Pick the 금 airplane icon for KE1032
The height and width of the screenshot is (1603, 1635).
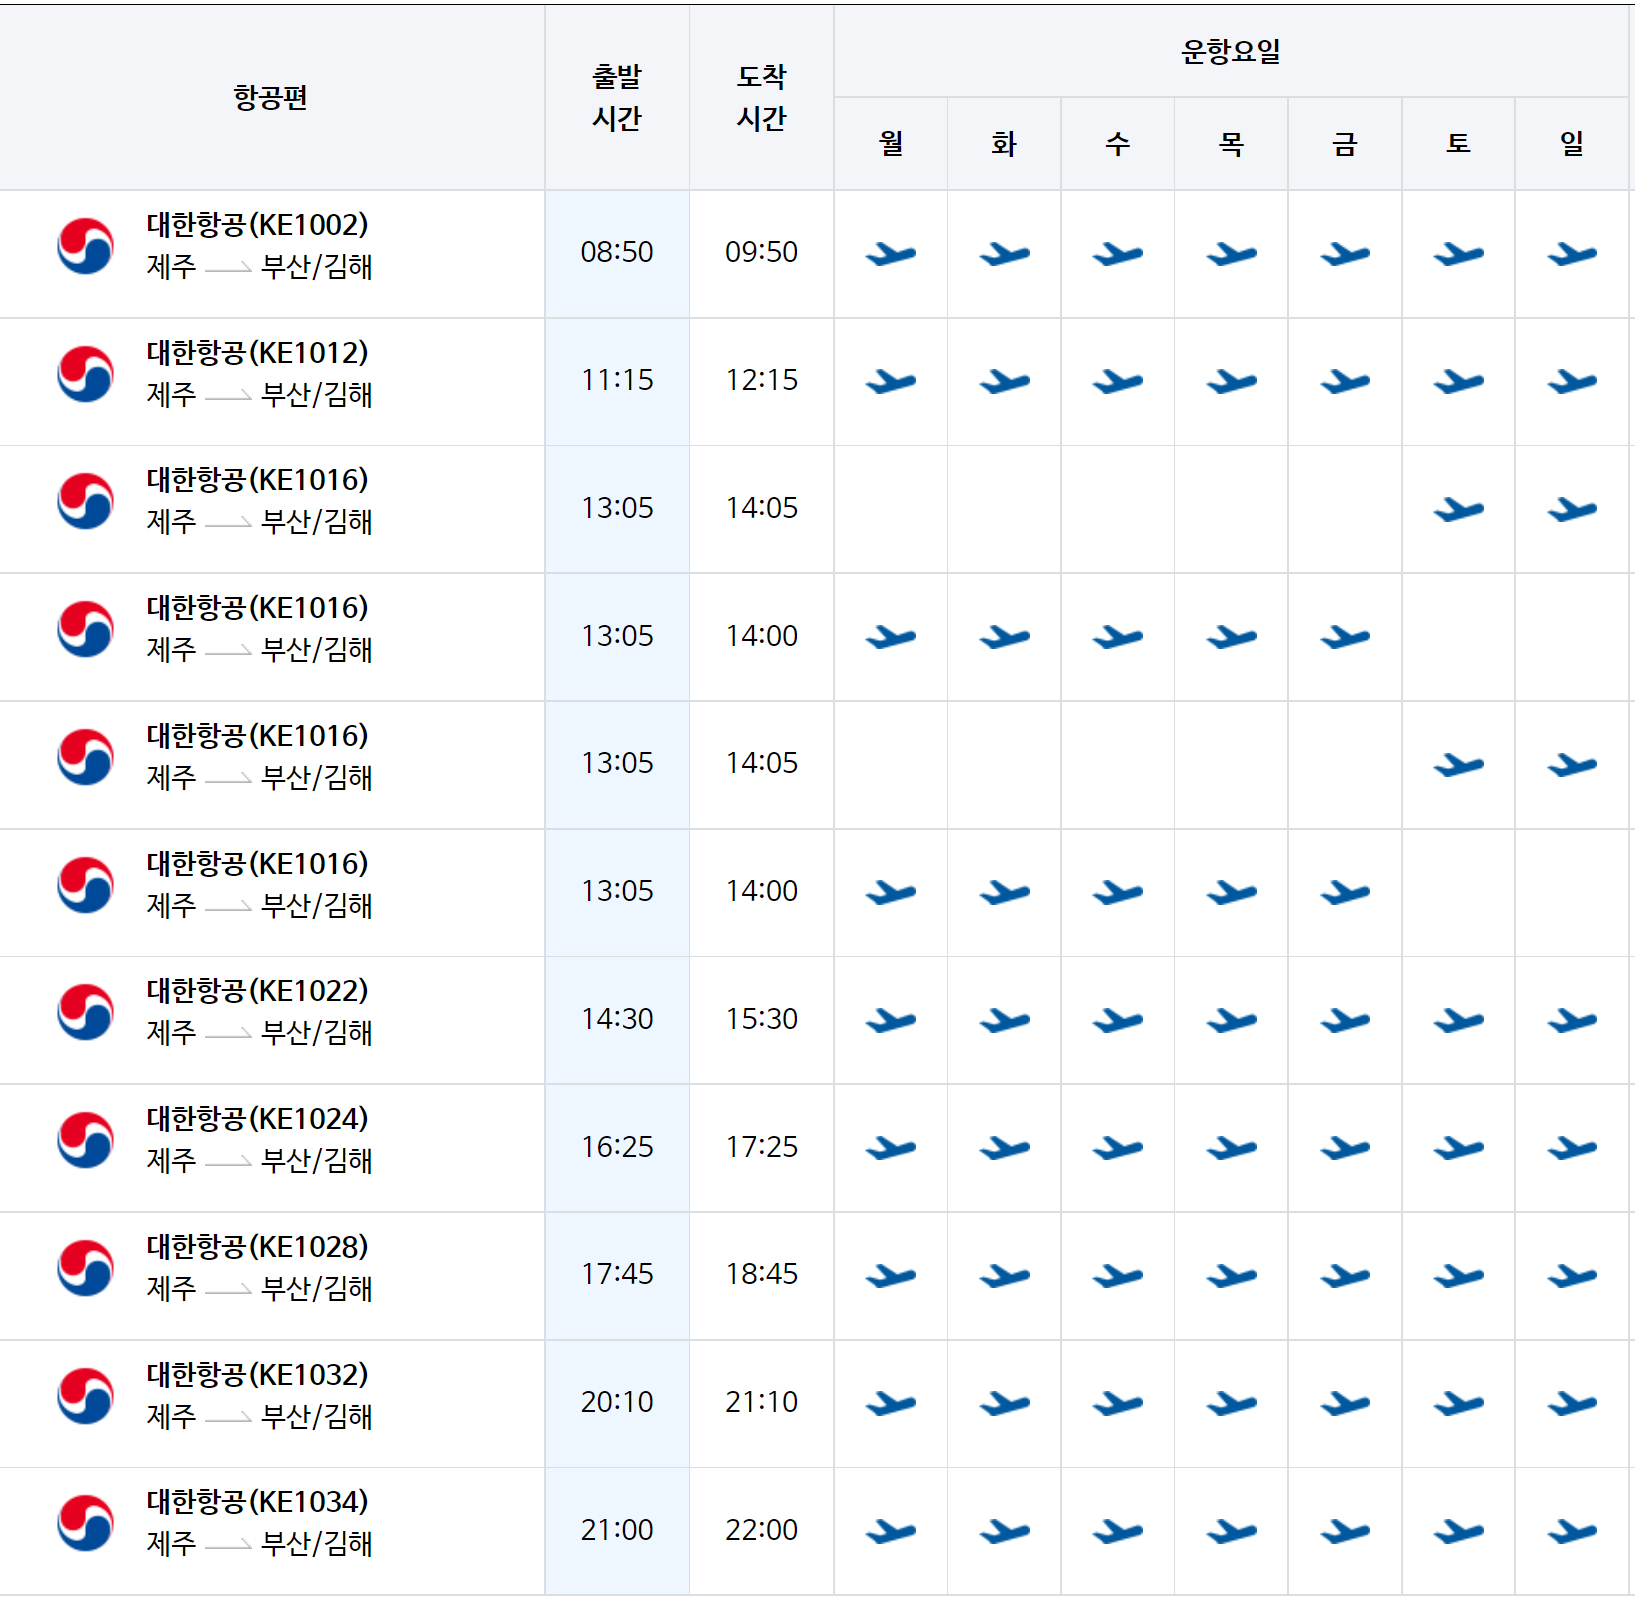pos(1345,1404)
